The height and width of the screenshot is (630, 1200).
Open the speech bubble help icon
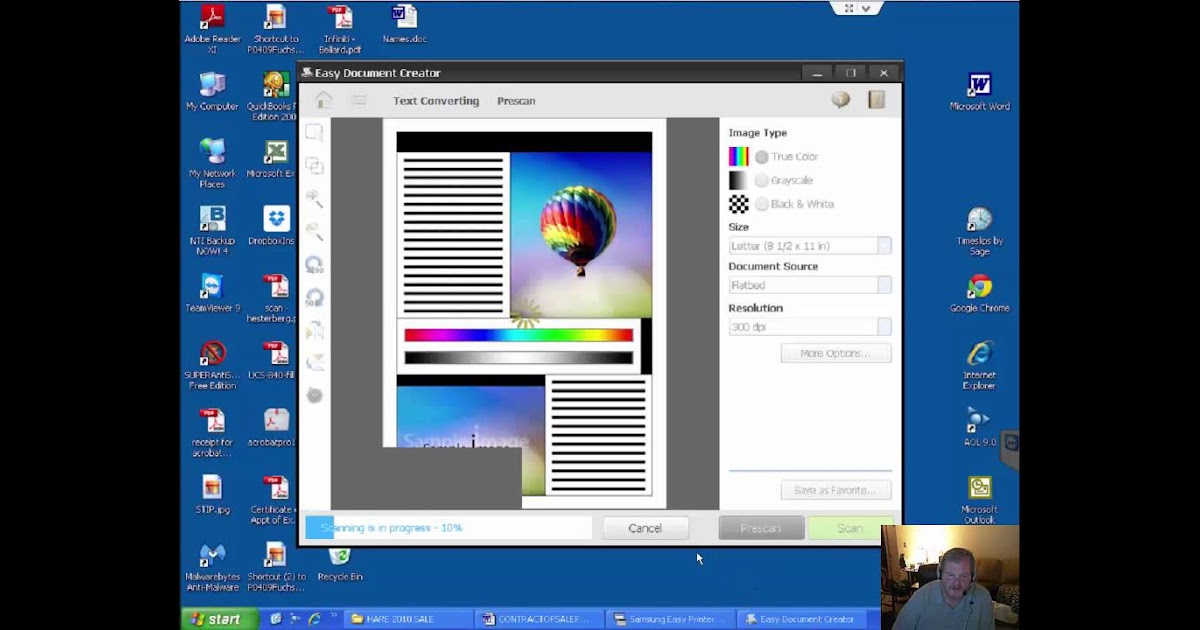click(x=841, y=100)
